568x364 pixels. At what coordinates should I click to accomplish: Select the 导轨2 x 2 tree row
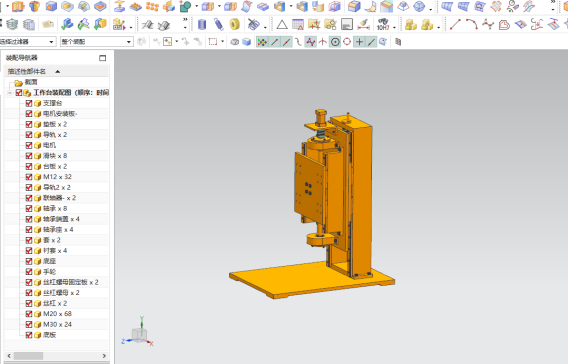[x=56, y=187]
